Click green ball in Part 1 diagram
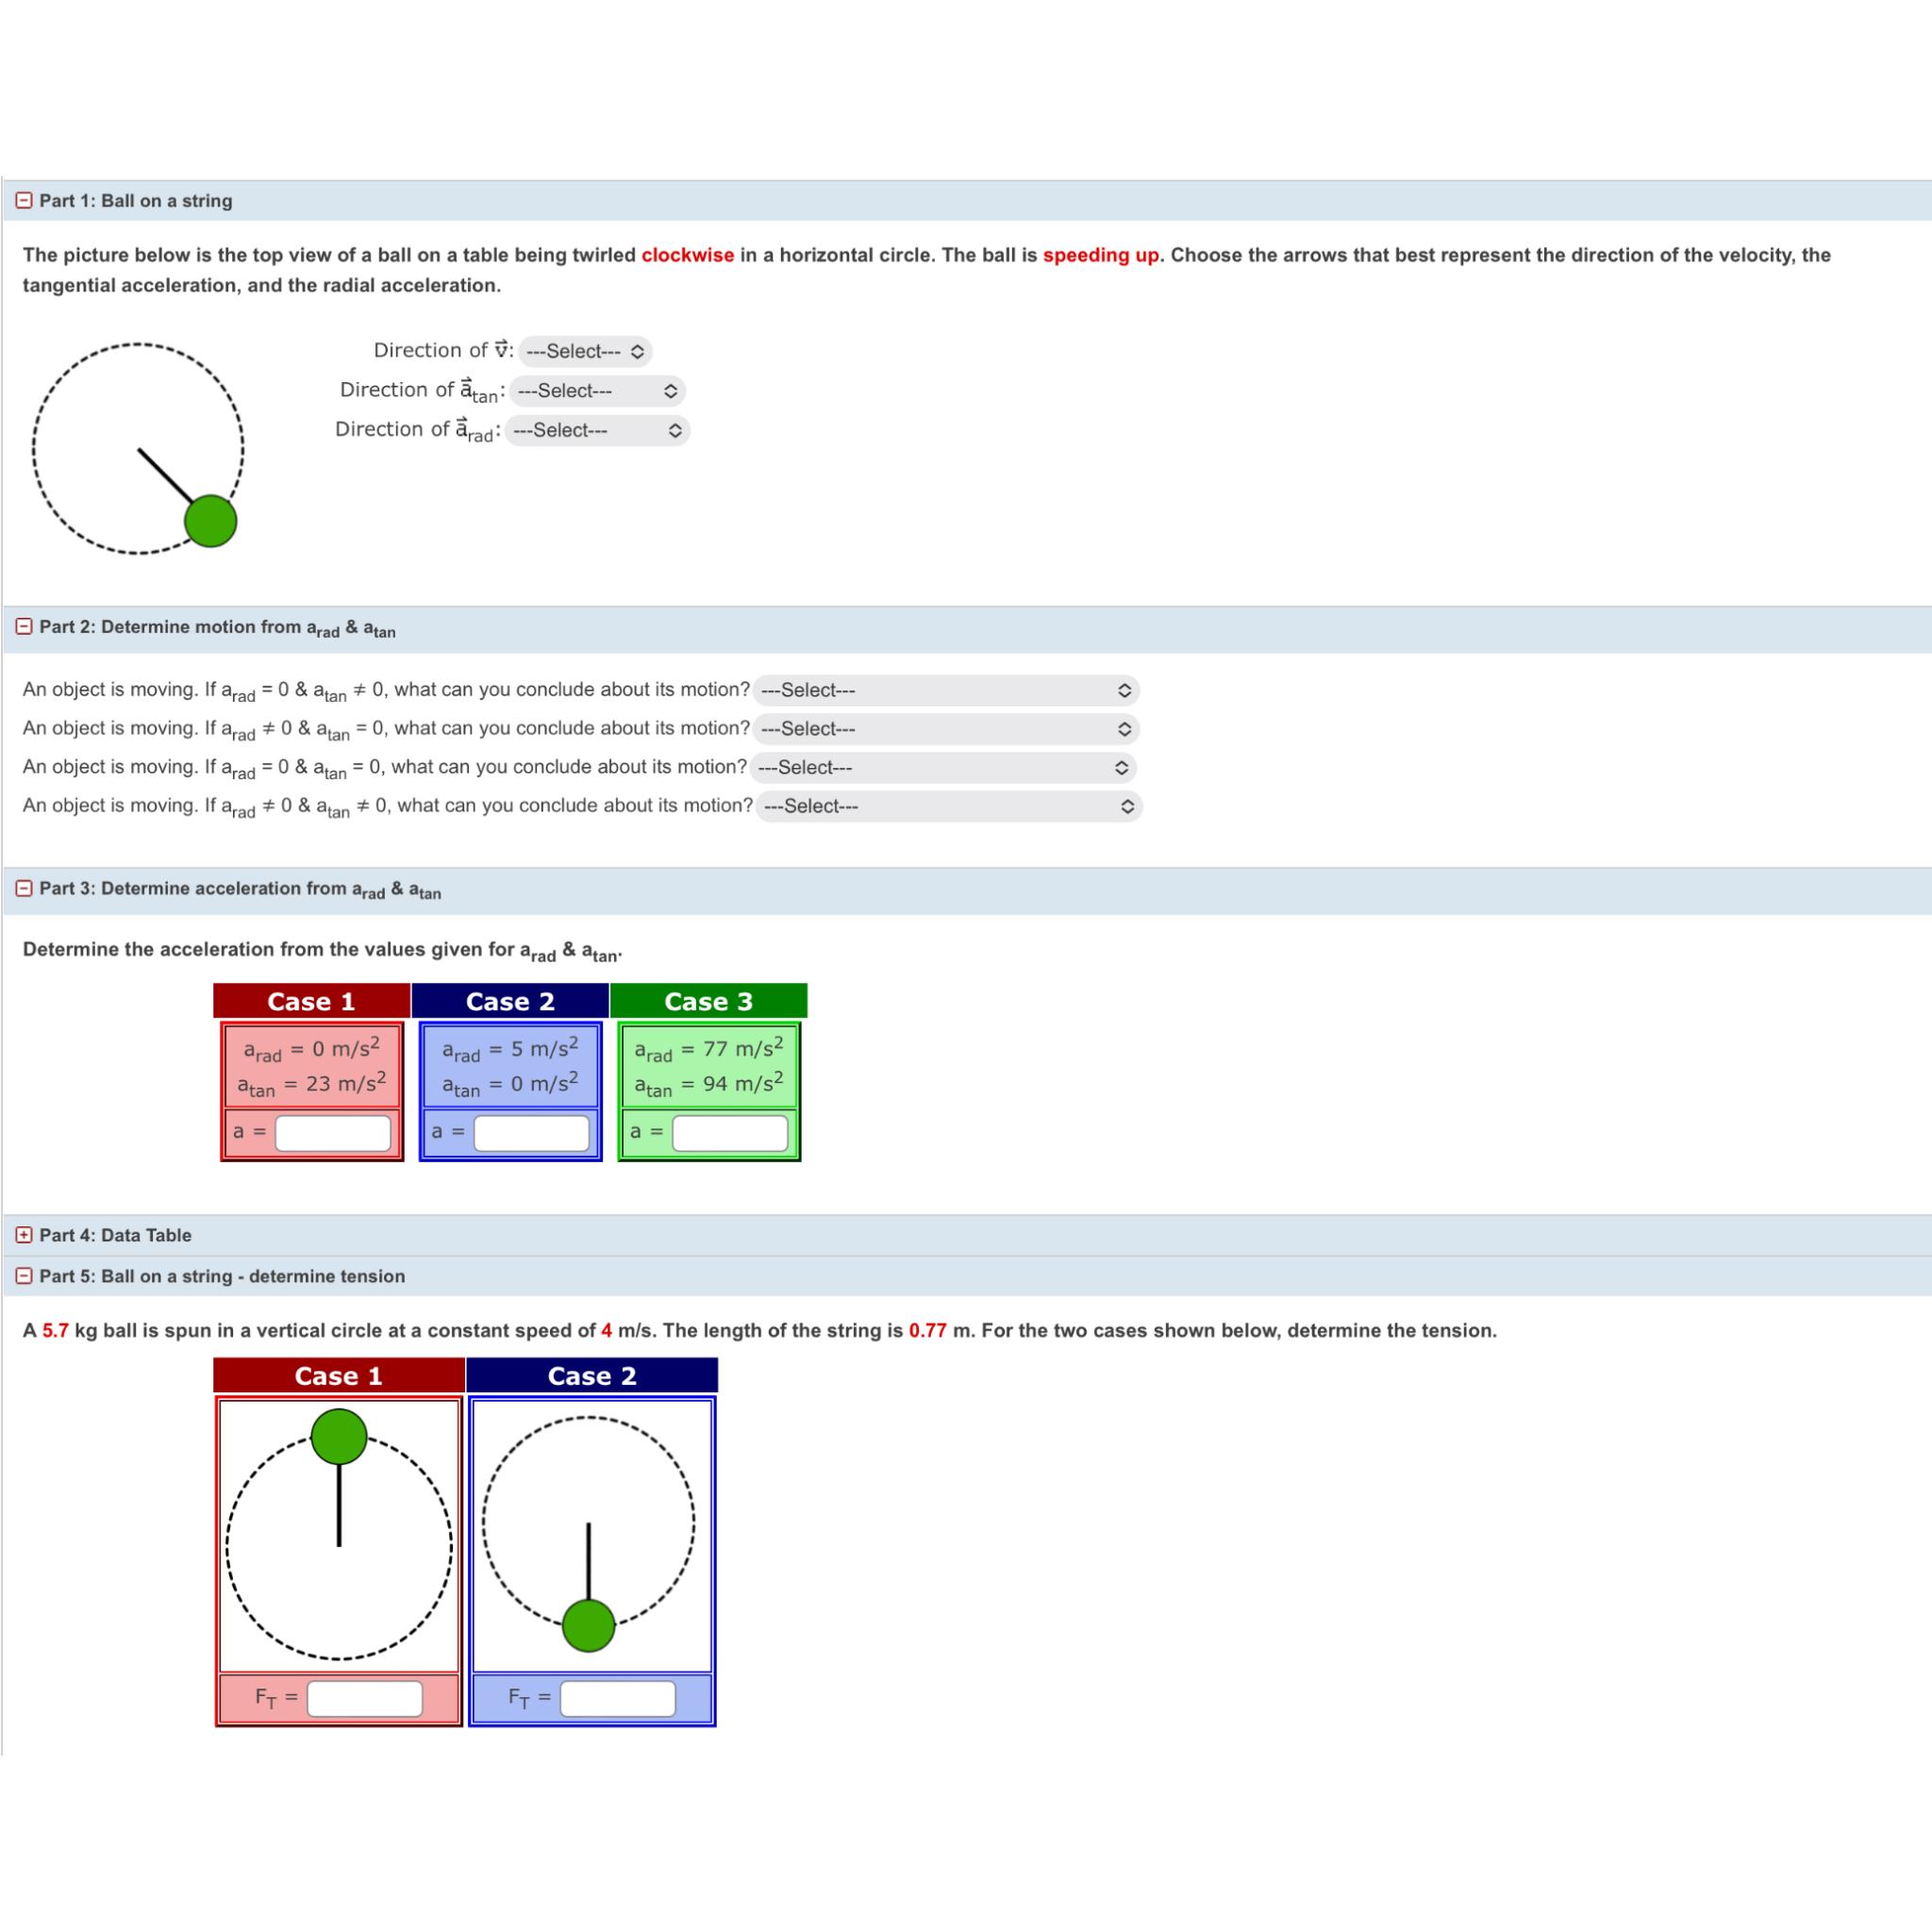 [x=210, y=521]
